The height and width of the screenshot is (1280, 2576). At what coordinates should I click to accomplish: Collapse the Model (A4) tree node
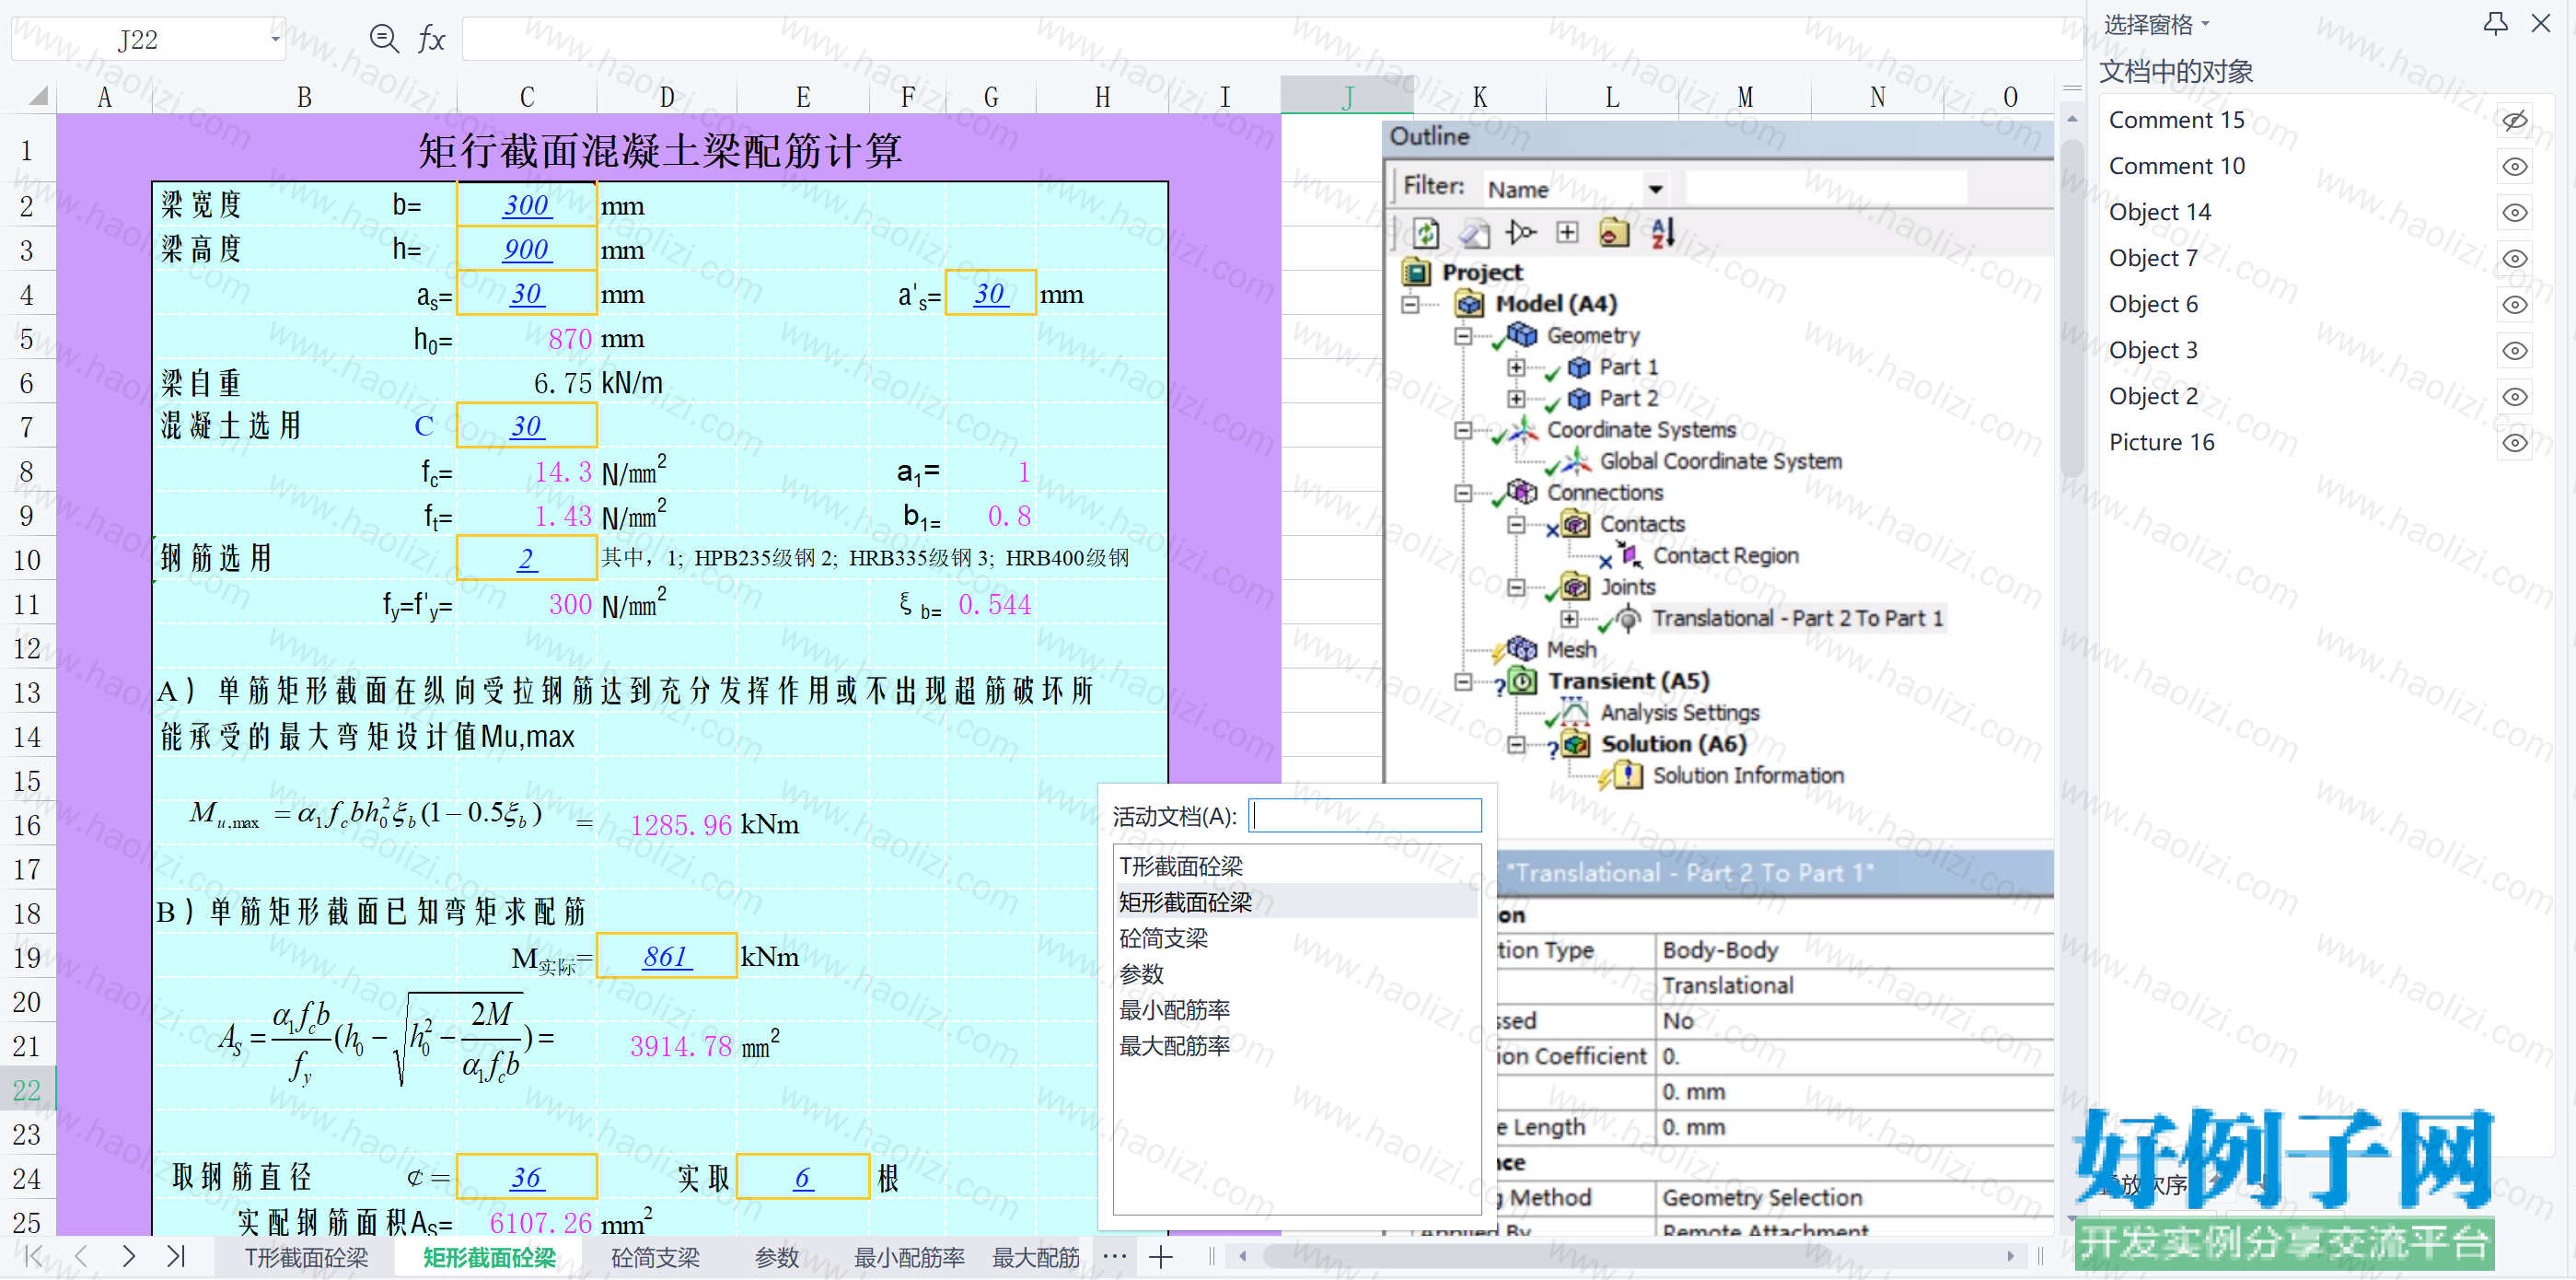tap(1410, 303)
